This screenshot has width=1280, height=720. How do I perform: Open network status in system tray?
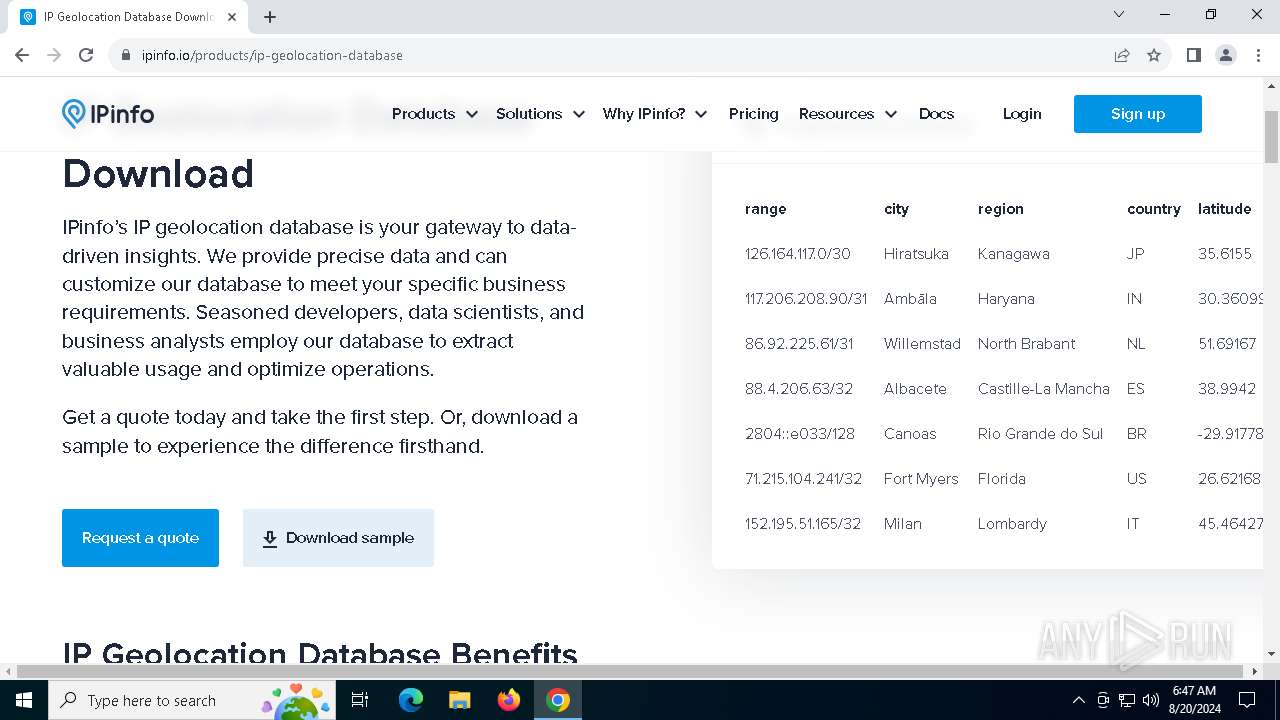pyautogui.click(x=1127, y=700)
